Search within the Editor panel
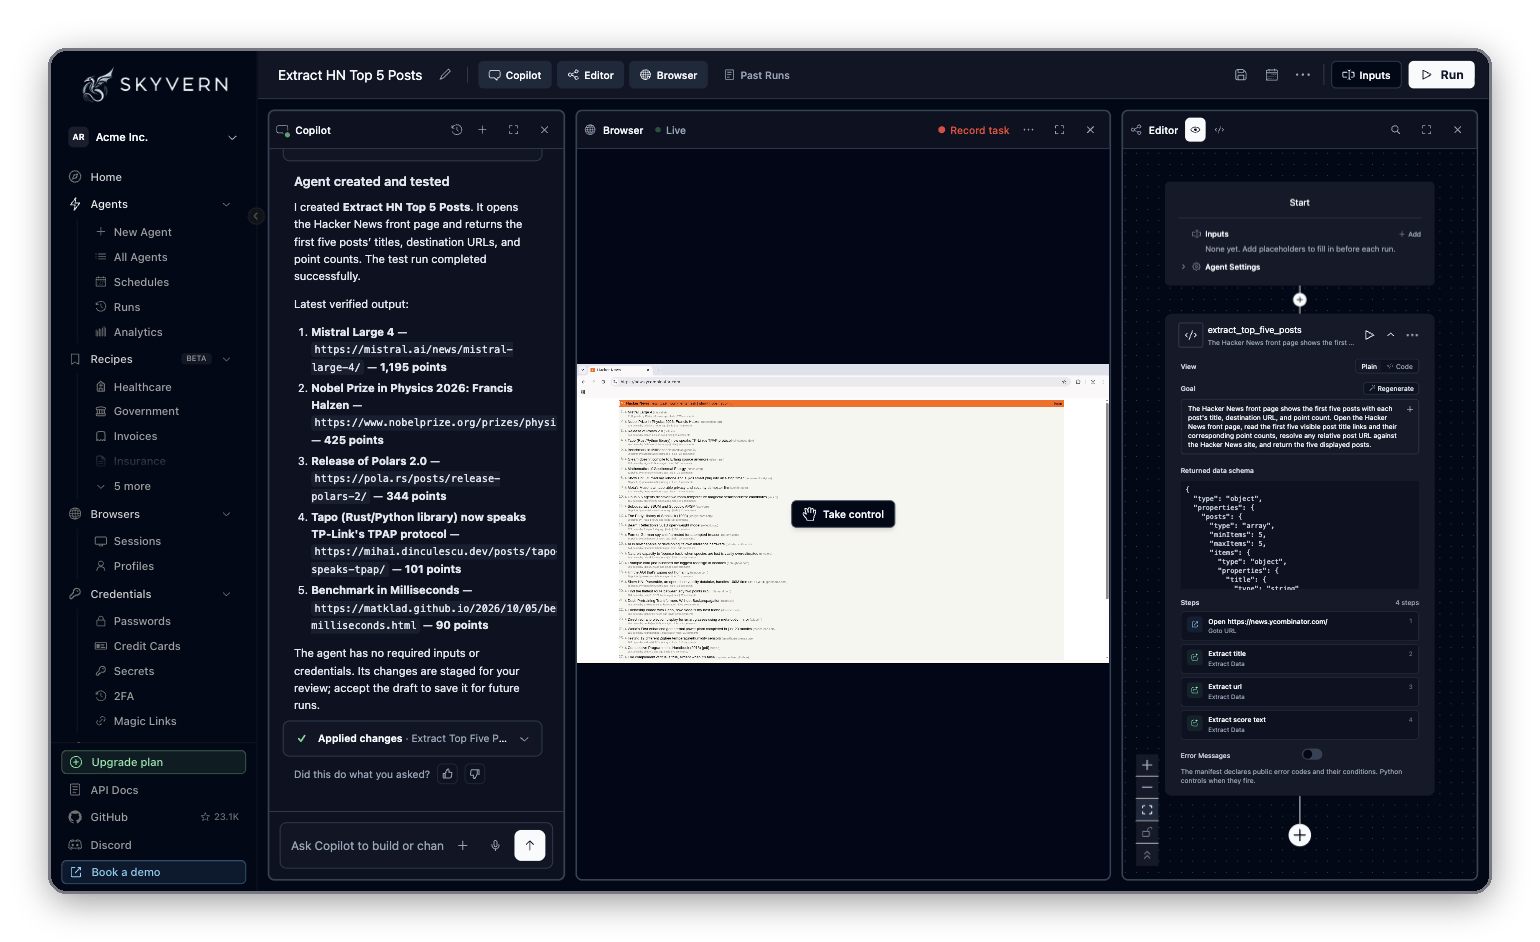The height and width of the screenshot is (942, 1540). [1395, 130]
